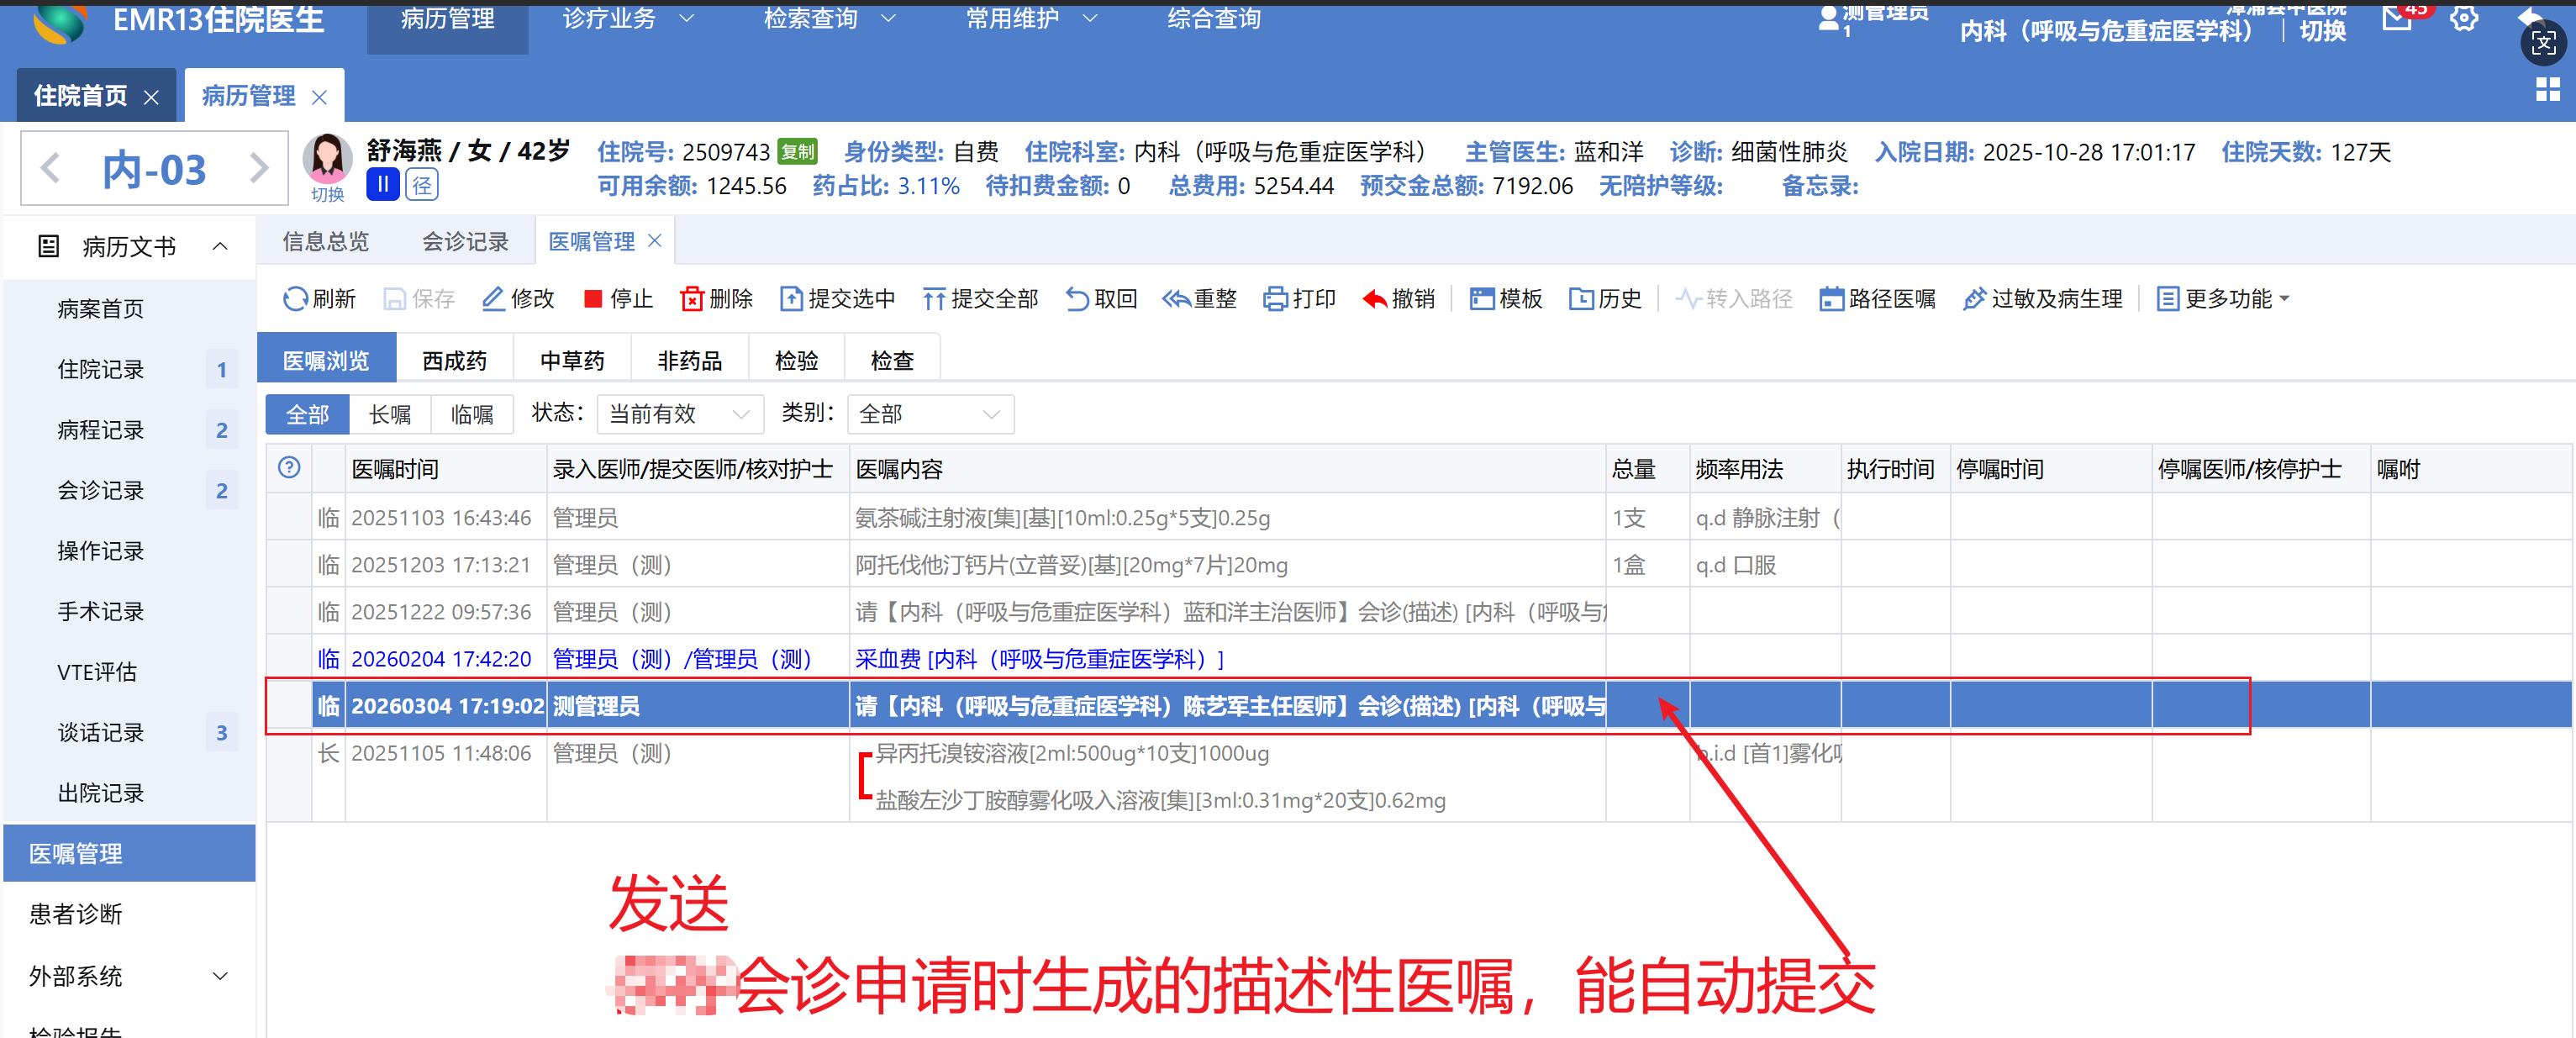Screen dimensions: 2576x1038
Task: Switch to the 西成药 tab
Action: (x=454, y=360)
